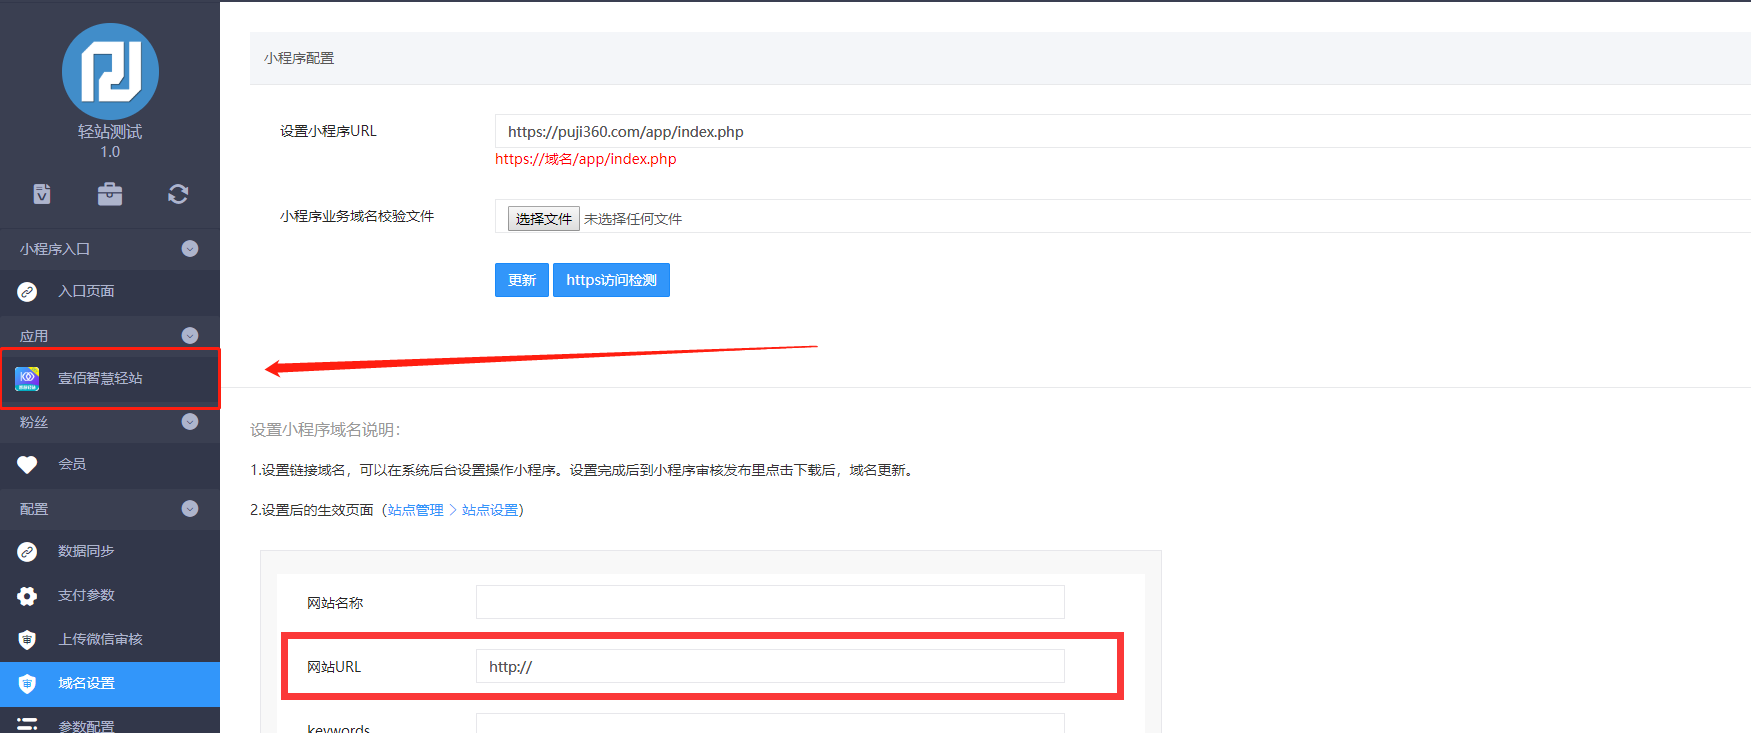Open 入口页面 menu item
1751x733 pixels.
[x=110, y=292]
